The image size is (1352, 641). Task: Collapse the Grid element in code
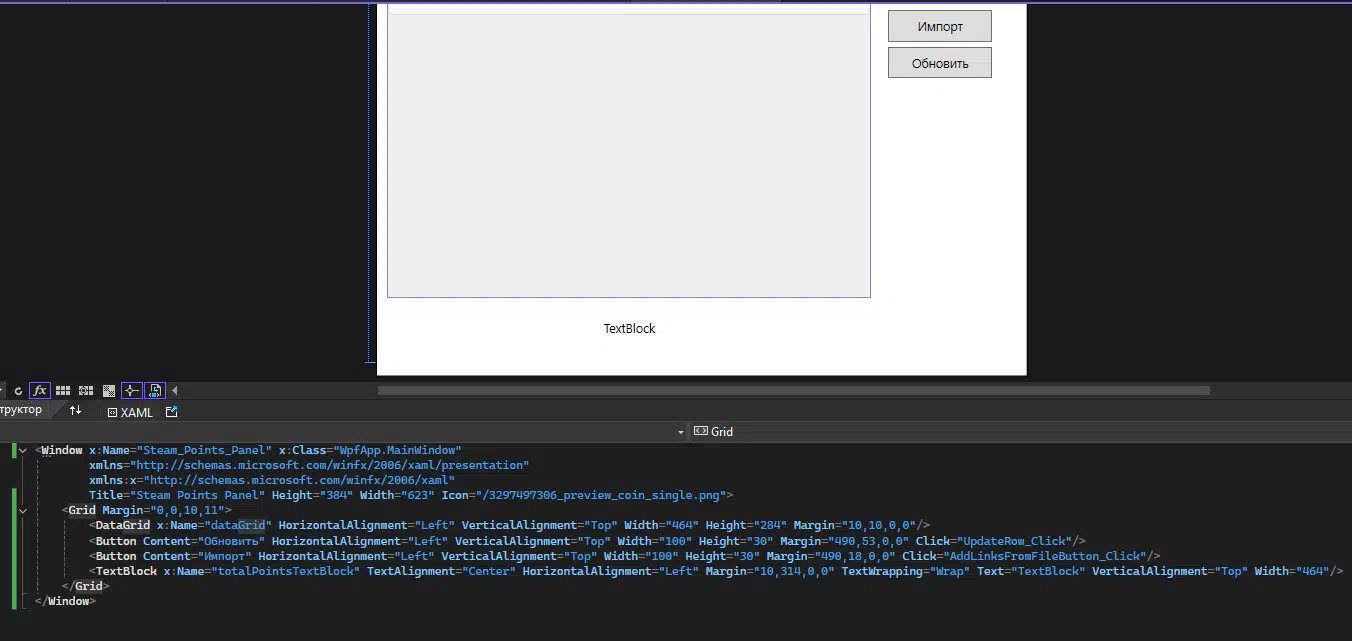(x=23, y=511)
